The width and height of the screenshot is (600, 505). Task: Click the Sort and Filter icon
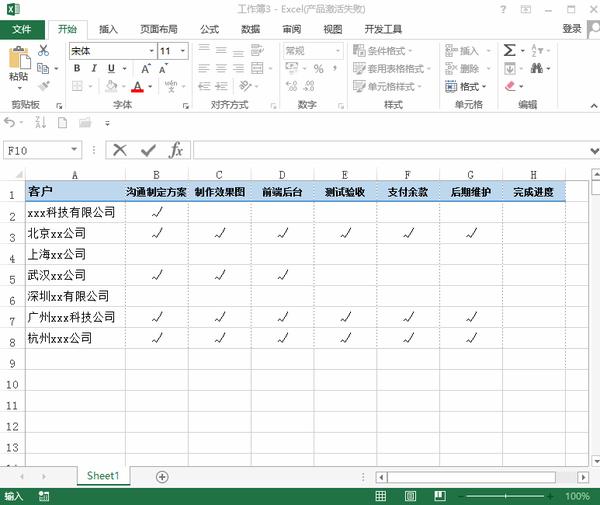pos(537,50)
